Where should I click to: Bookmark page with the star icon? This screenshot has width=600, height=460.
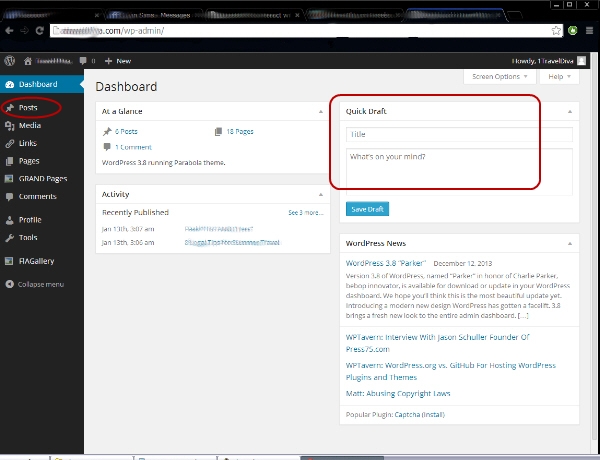click(x=556, y=31)
